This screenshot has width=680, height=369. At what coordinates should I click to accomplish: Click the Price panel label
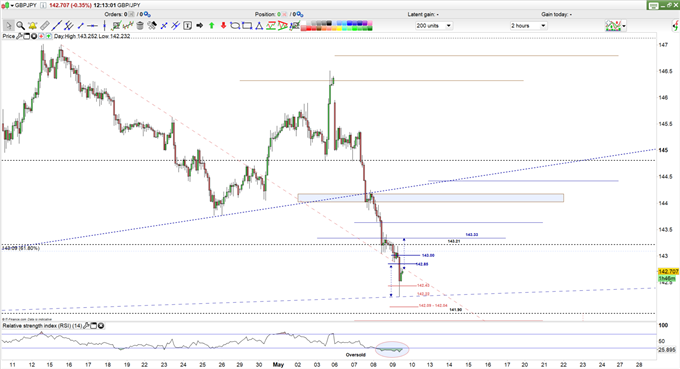click(9, 36)
